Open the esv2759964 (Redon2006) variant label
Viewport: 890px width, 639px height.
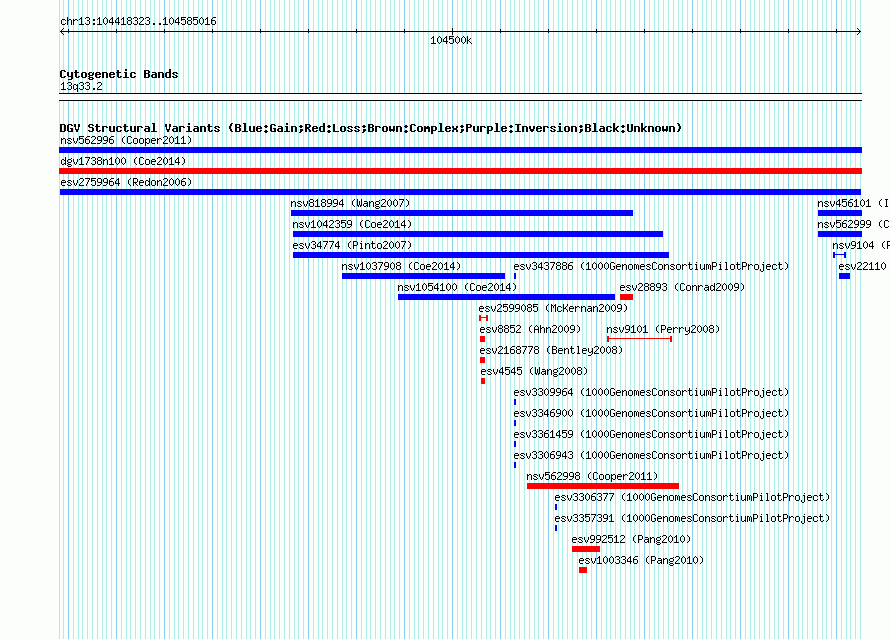pyautogui.click(x=126, y=182)
